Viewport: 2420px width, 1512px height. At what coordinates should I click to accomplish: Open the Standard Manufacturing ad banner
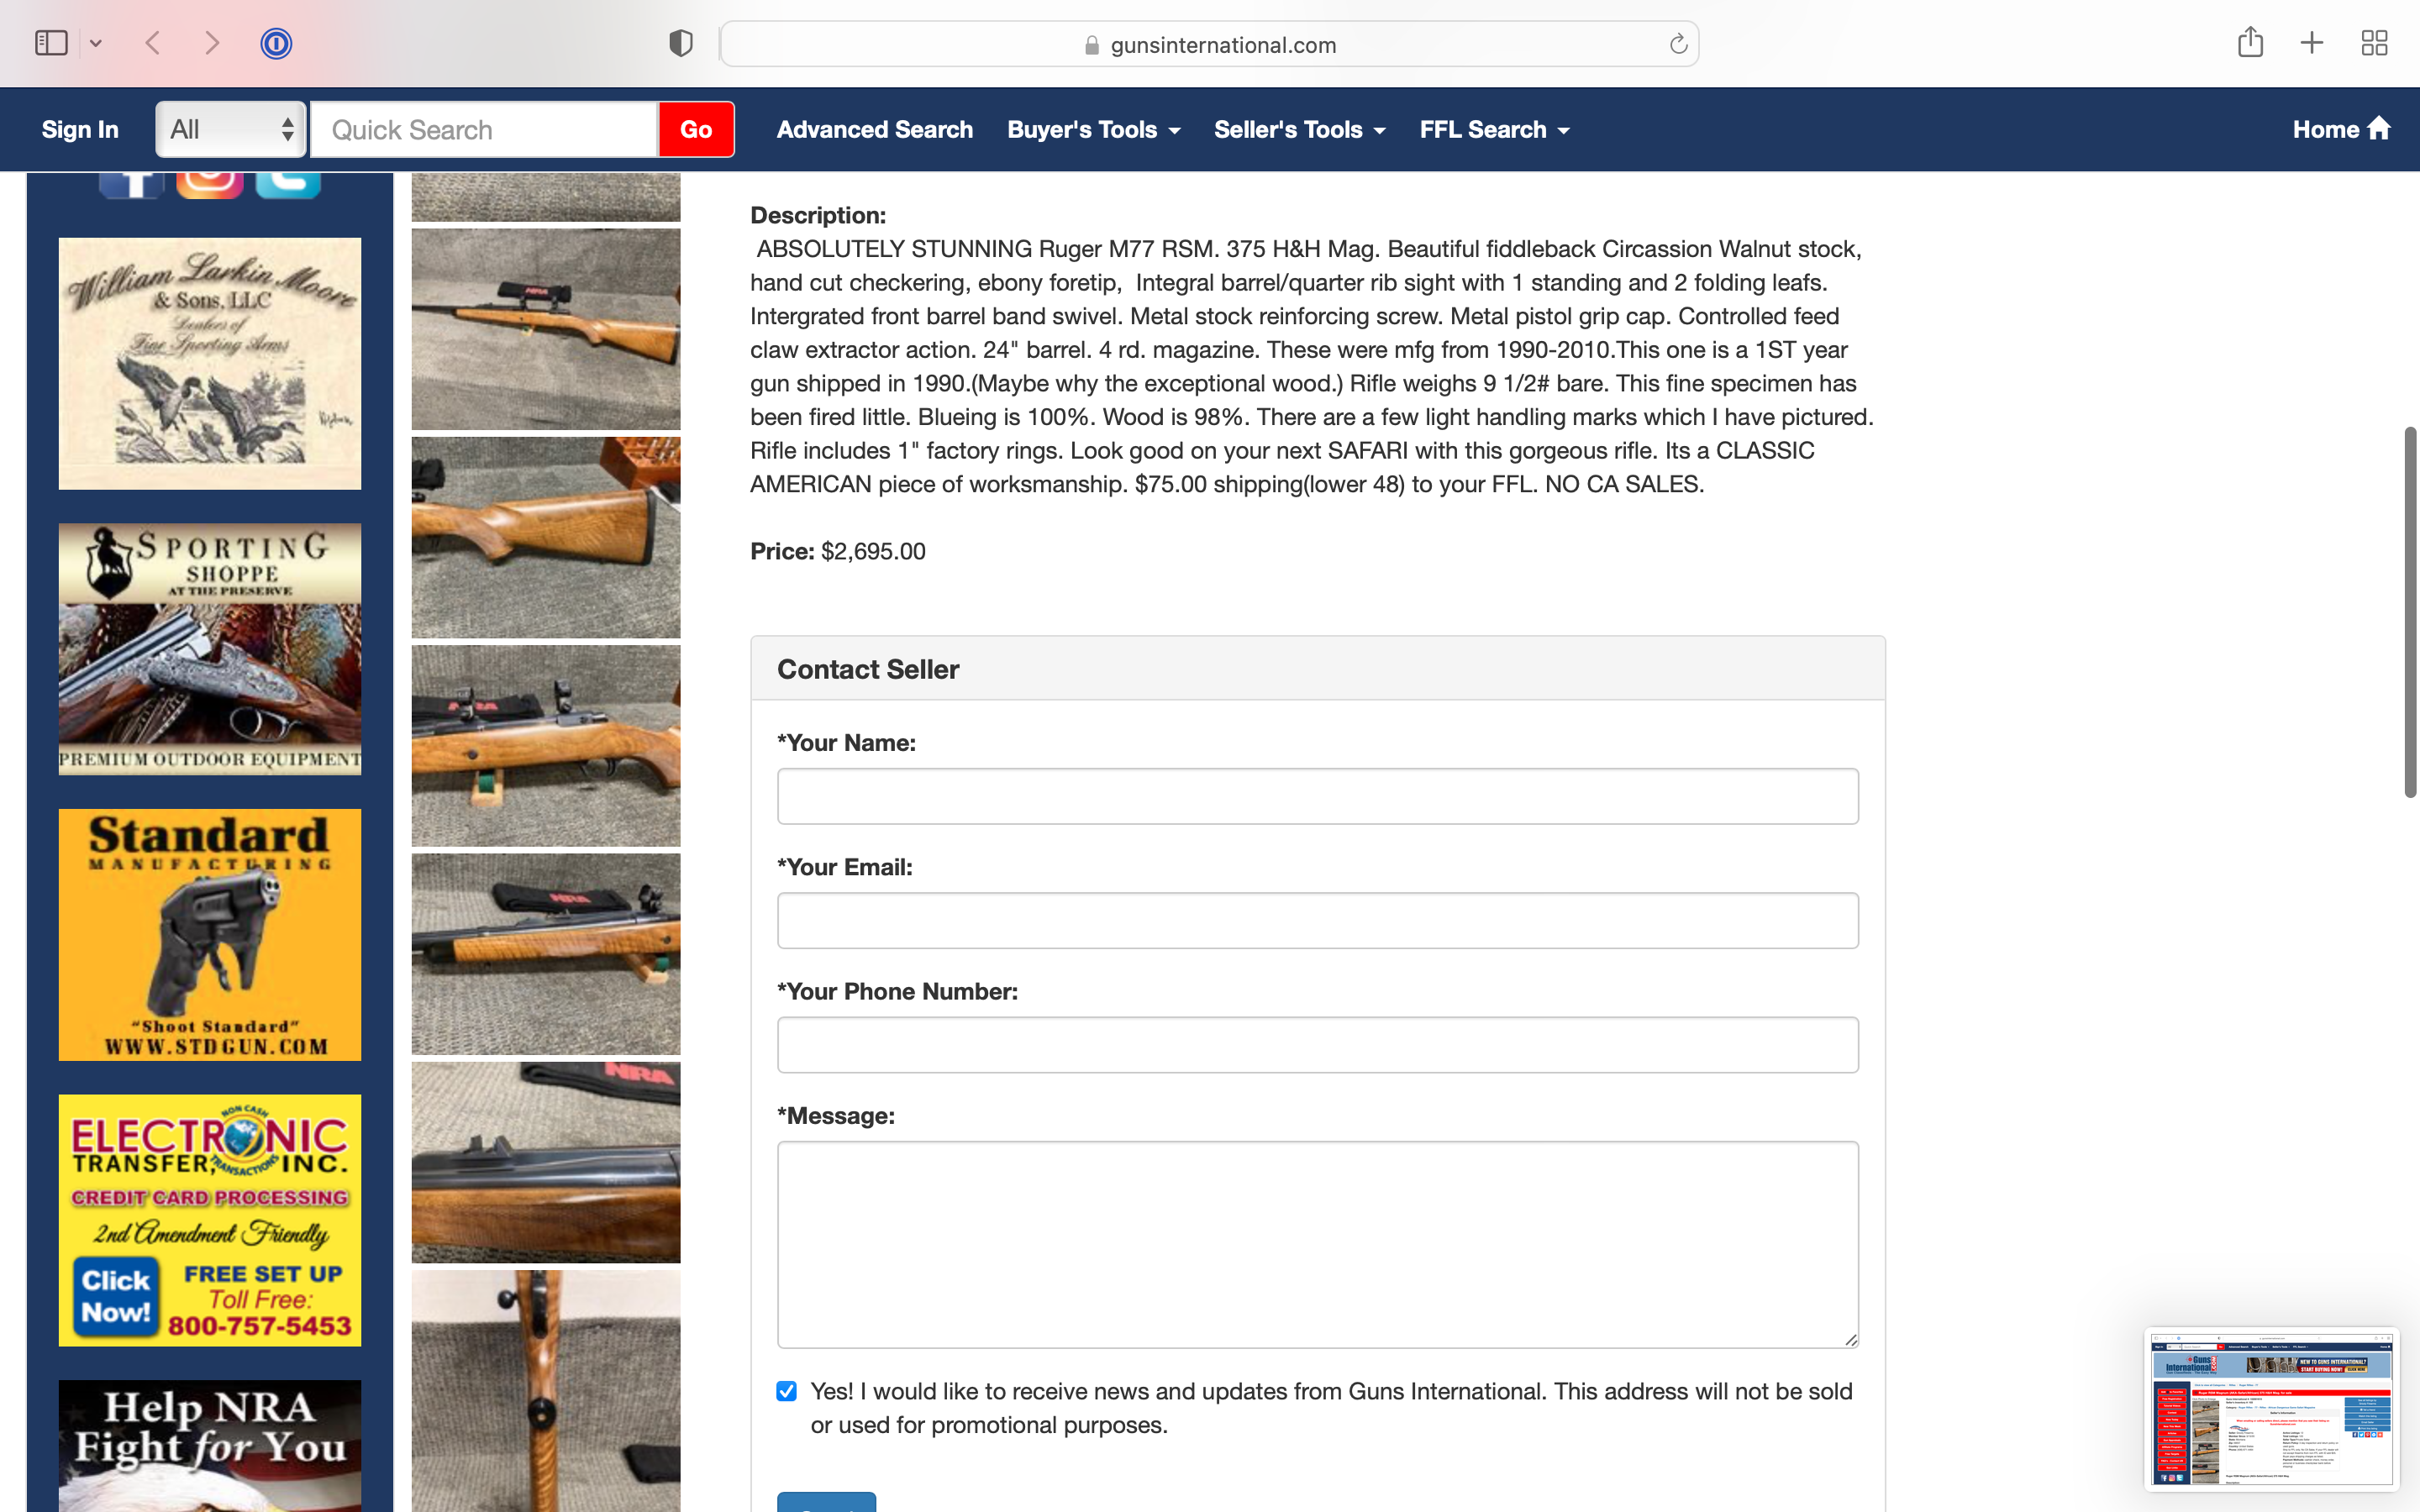click(210, 935)
